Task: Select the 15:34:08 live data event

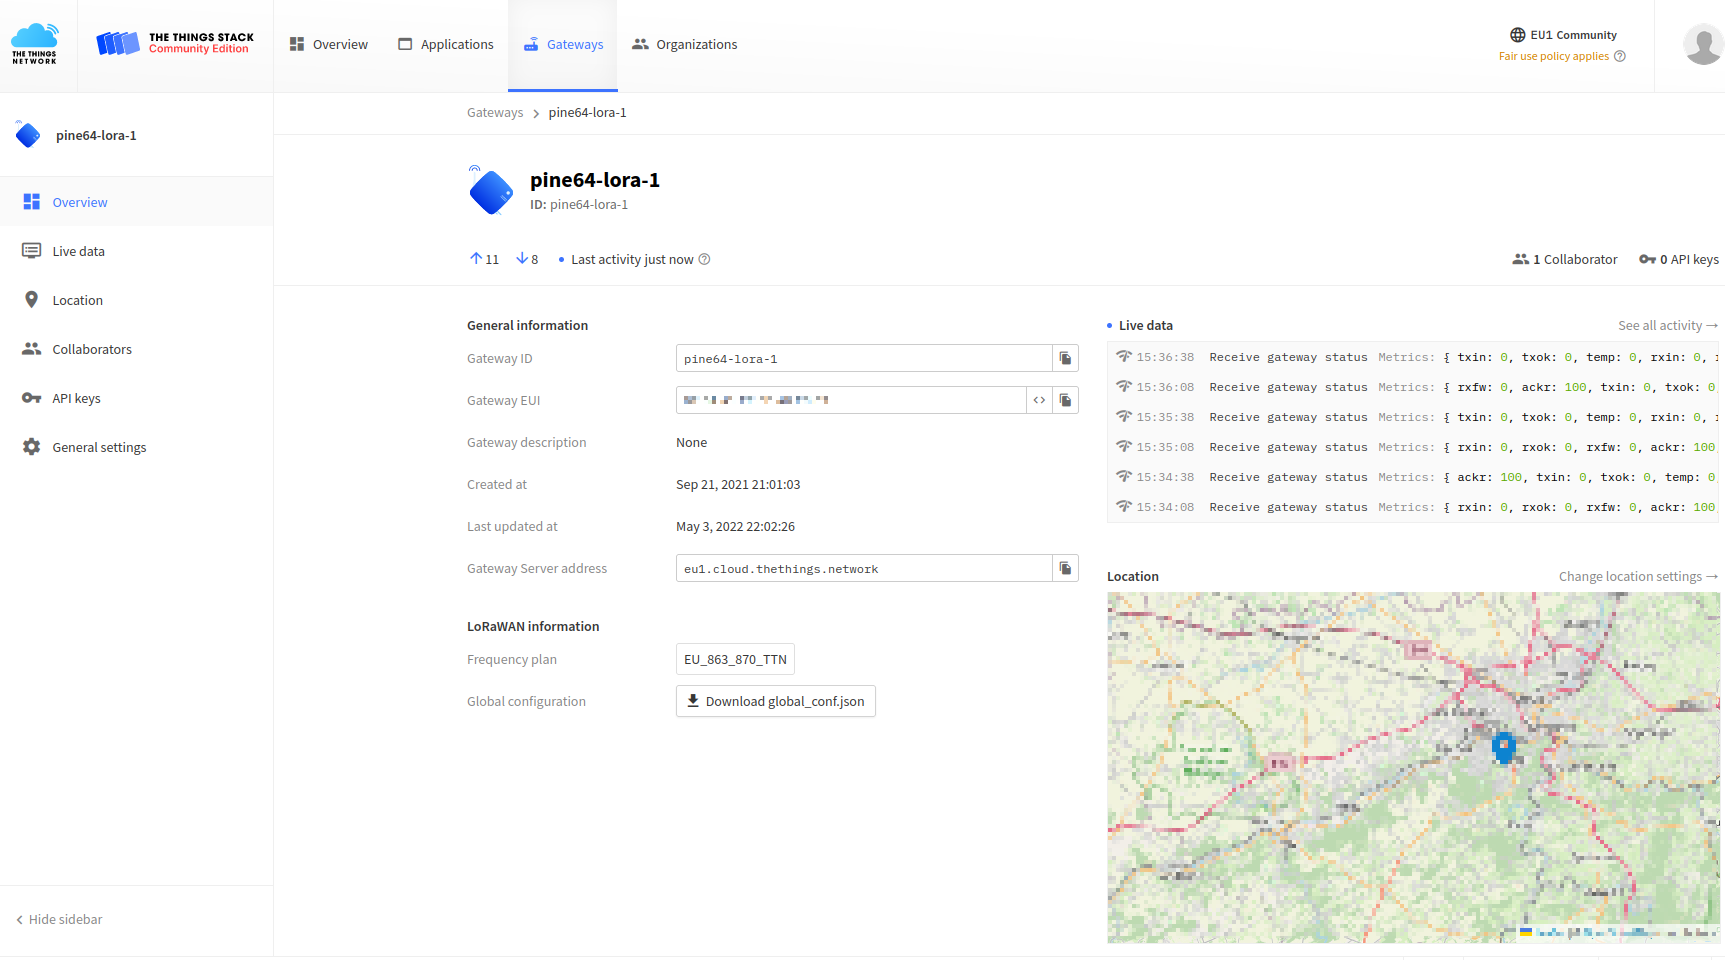Action: tap(1413, 507)
